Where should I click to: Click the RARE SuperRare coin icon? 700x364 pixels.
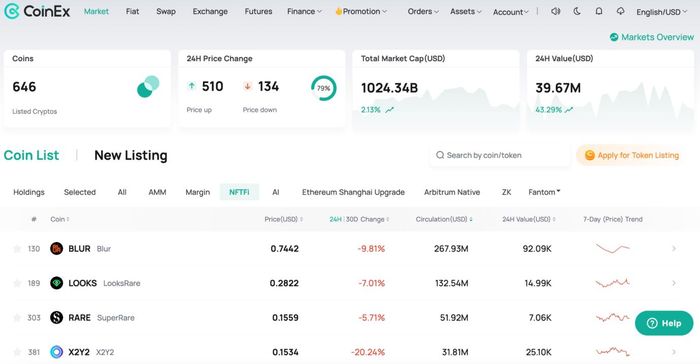56,318
